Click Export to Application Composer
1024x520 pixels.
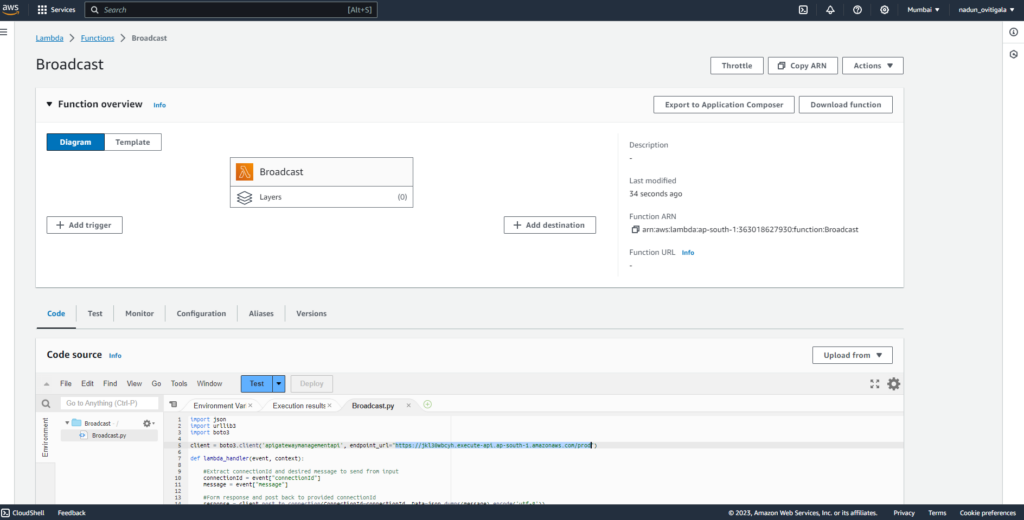point(724,105)
